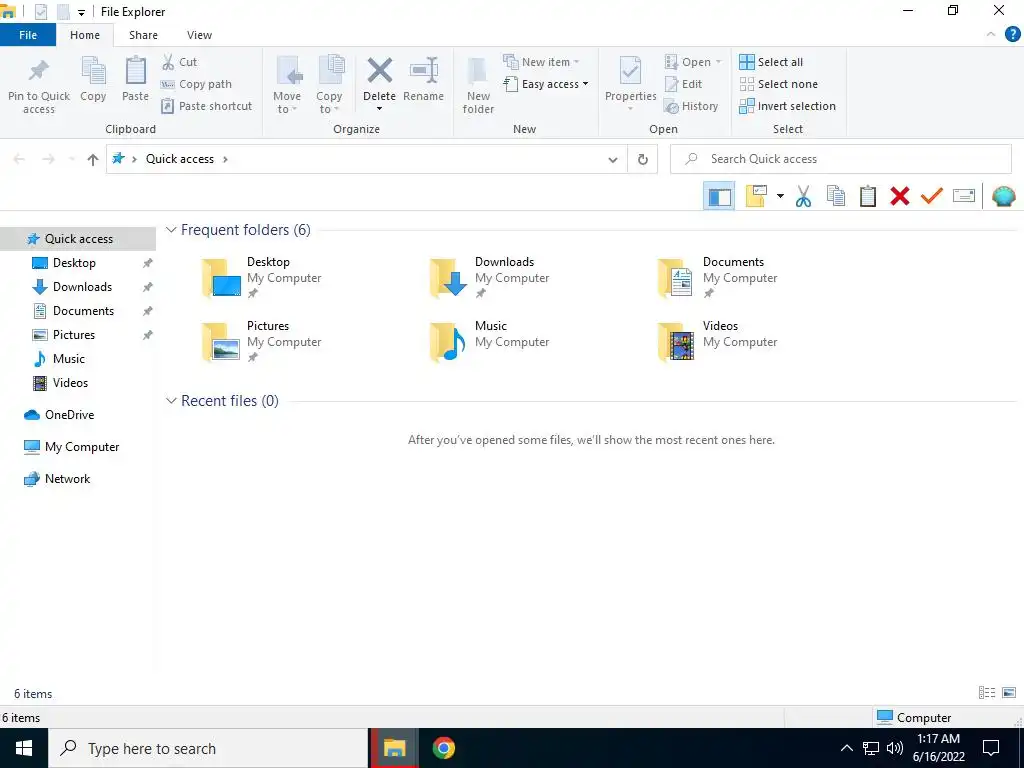This screenshot has width=1024, height=768.
Task: Open the Easy access dropdown
Action: pos(545,84)
